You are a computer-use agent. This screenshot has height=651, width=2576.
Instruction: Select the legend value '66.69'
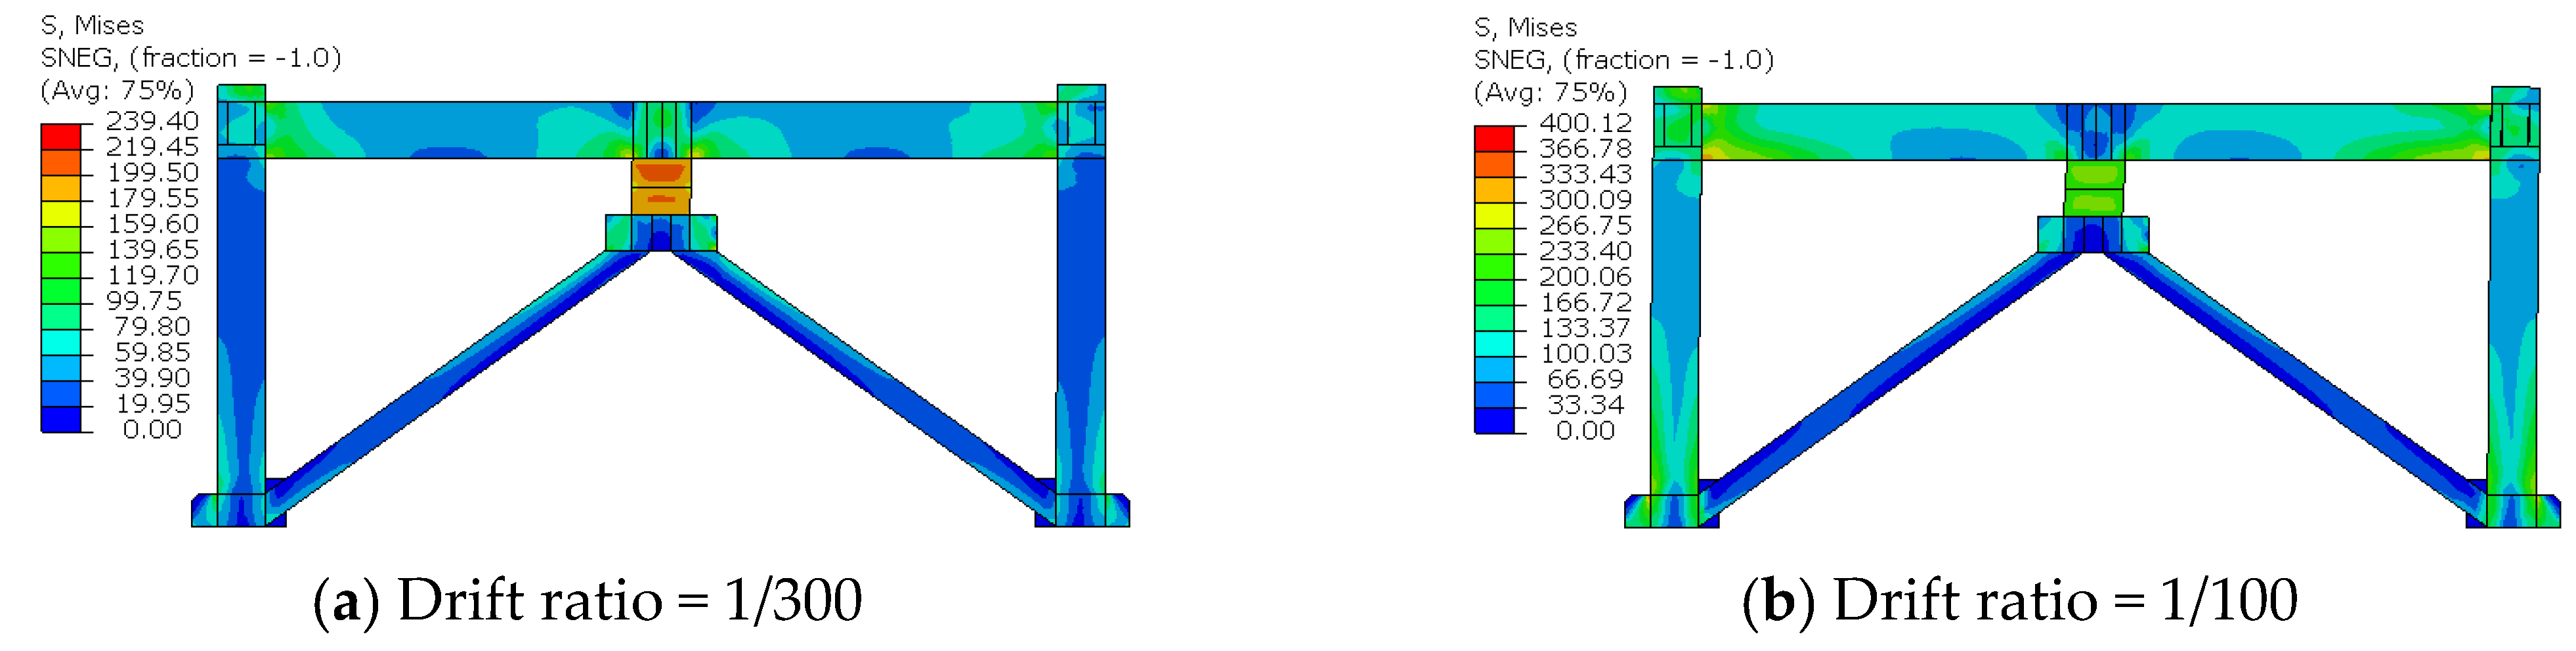tap(1586, 380)
